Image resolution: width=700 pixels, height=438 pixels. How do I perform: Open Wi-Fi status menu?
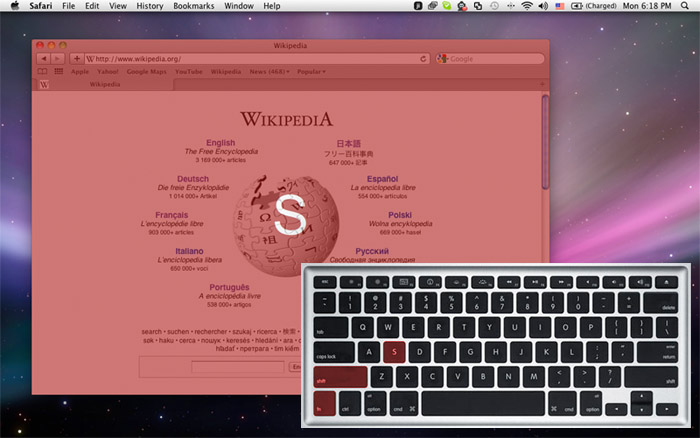pos(527,6)
